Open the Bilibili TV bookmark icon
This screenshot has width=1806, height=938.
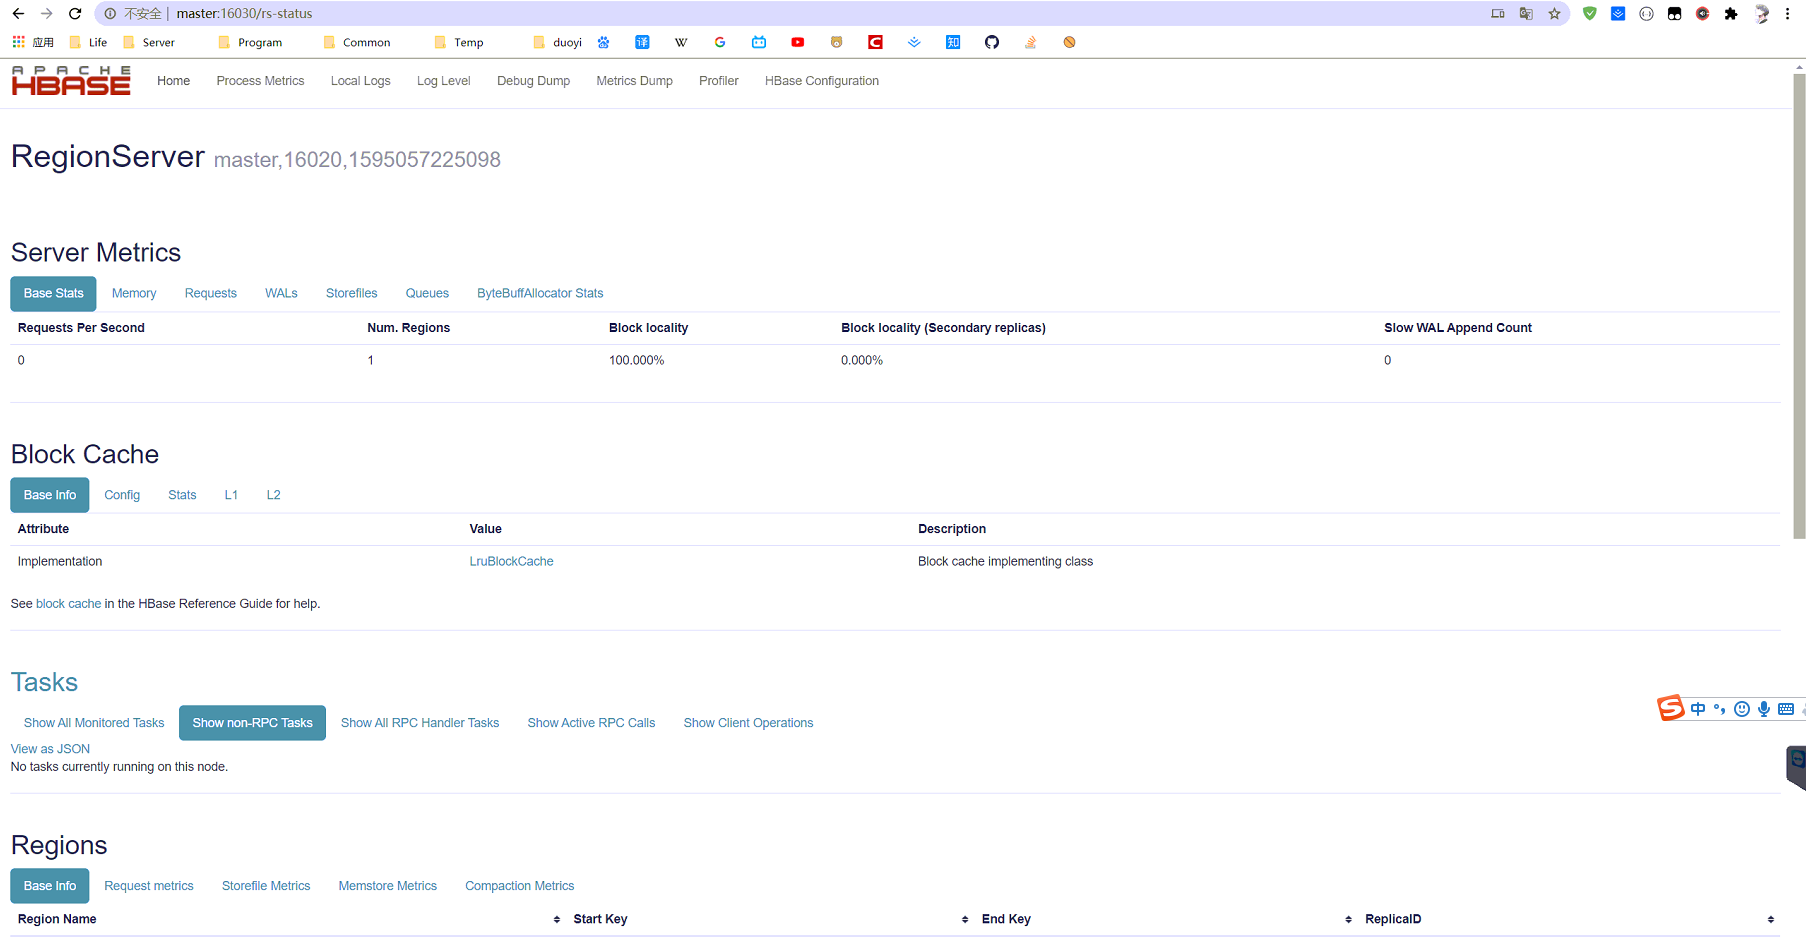tap(759, 42)
